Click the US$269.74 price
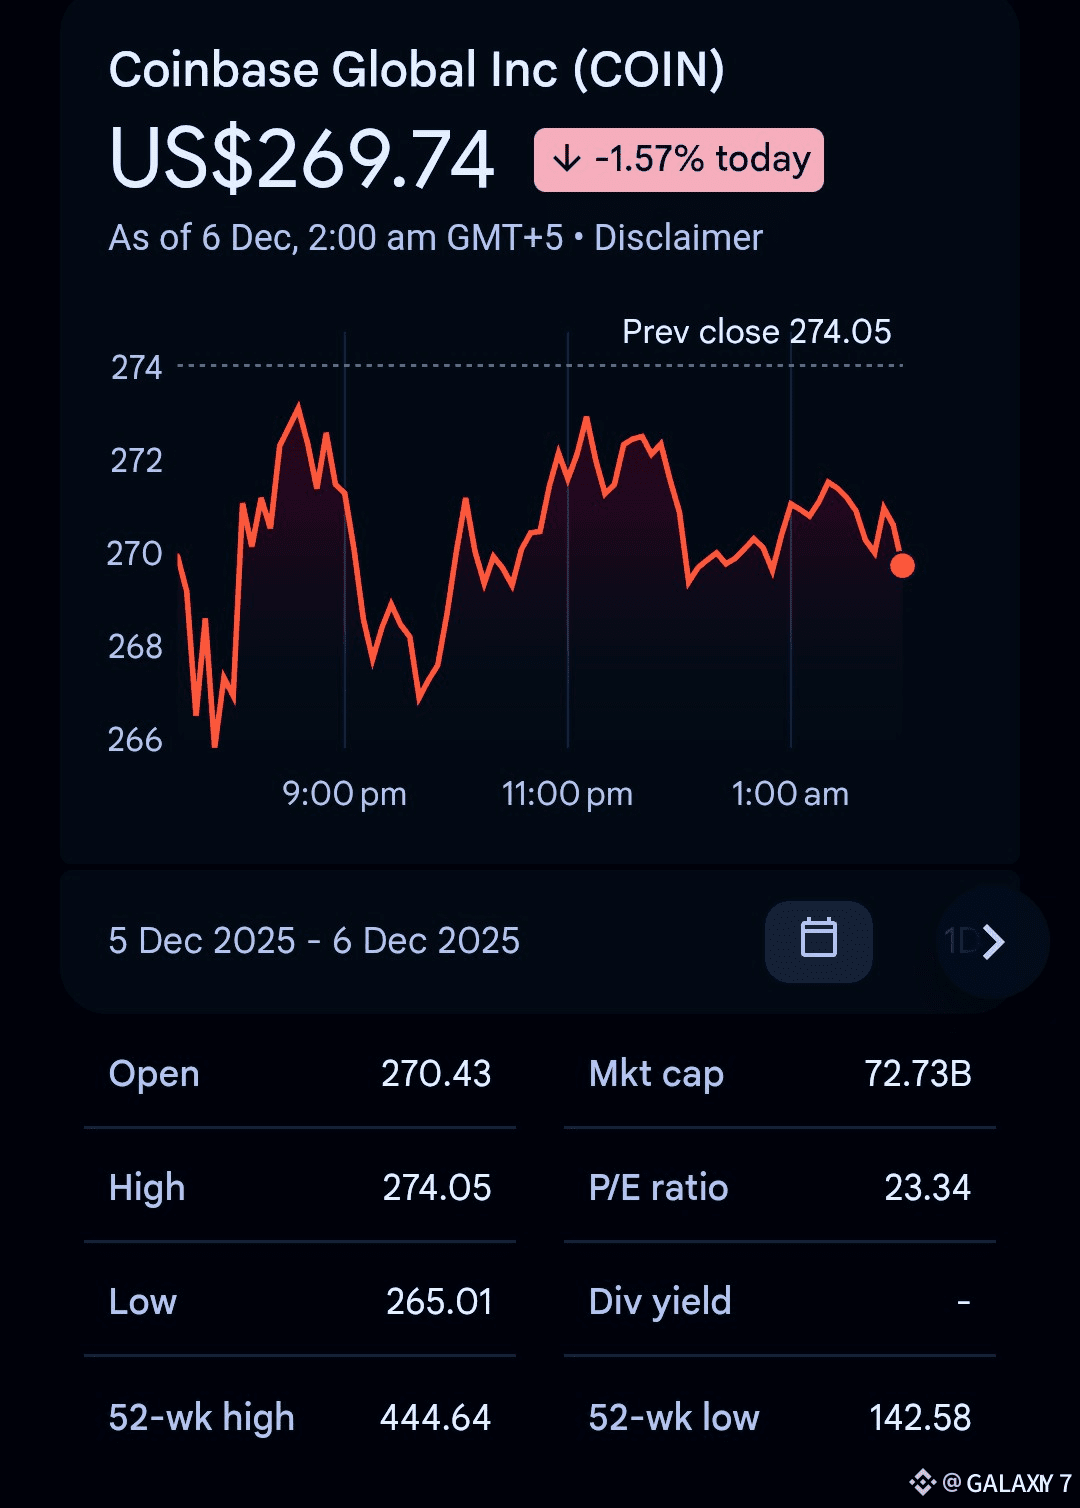 tap(302, 159)
